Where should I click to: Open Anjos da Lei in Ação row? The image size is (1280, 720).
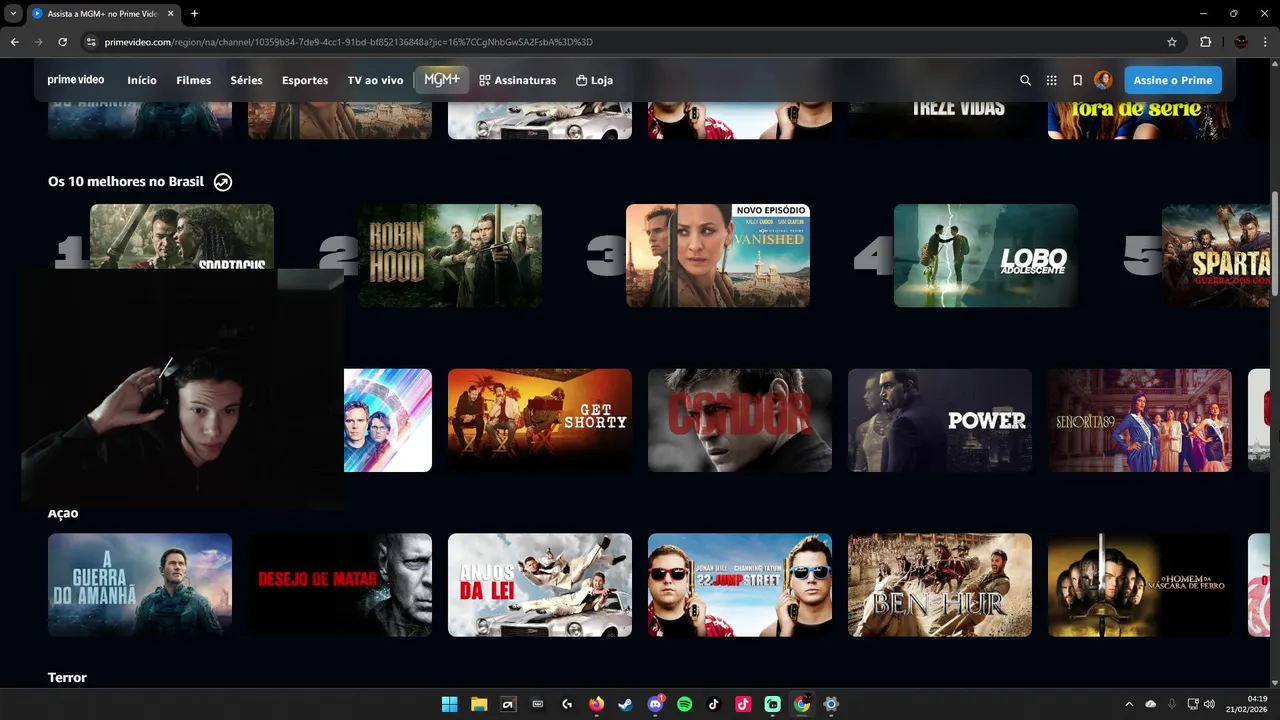point(540,585)
